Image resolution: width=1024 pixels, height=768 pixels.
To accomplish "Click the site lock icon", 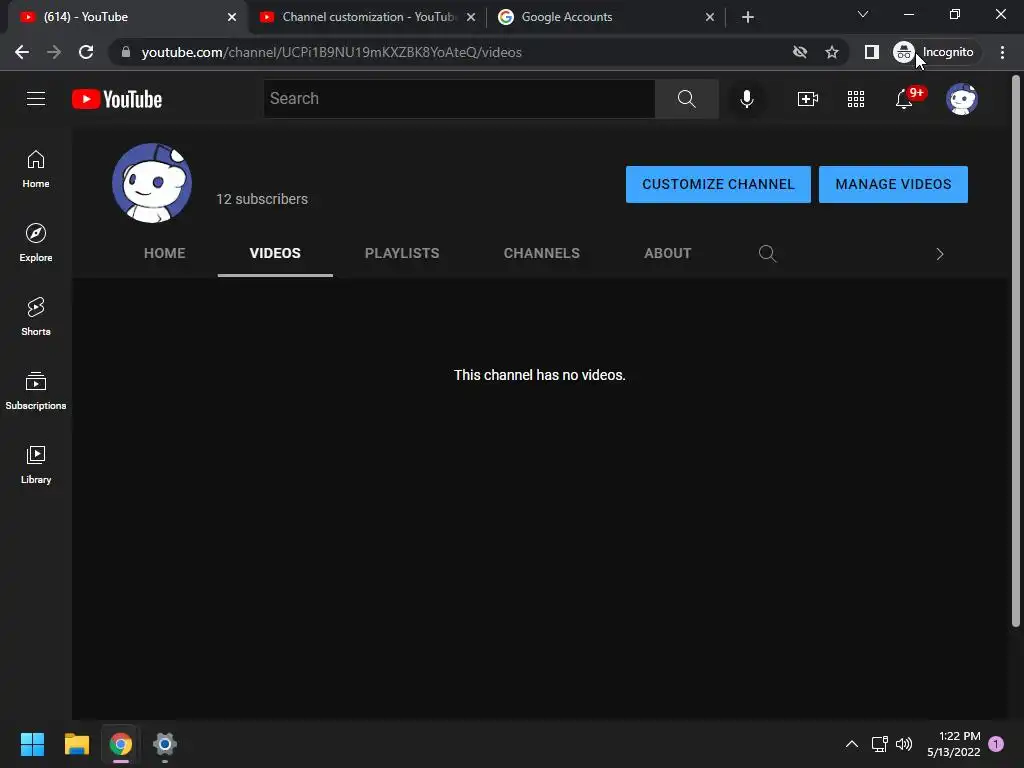I will point(126,52).
